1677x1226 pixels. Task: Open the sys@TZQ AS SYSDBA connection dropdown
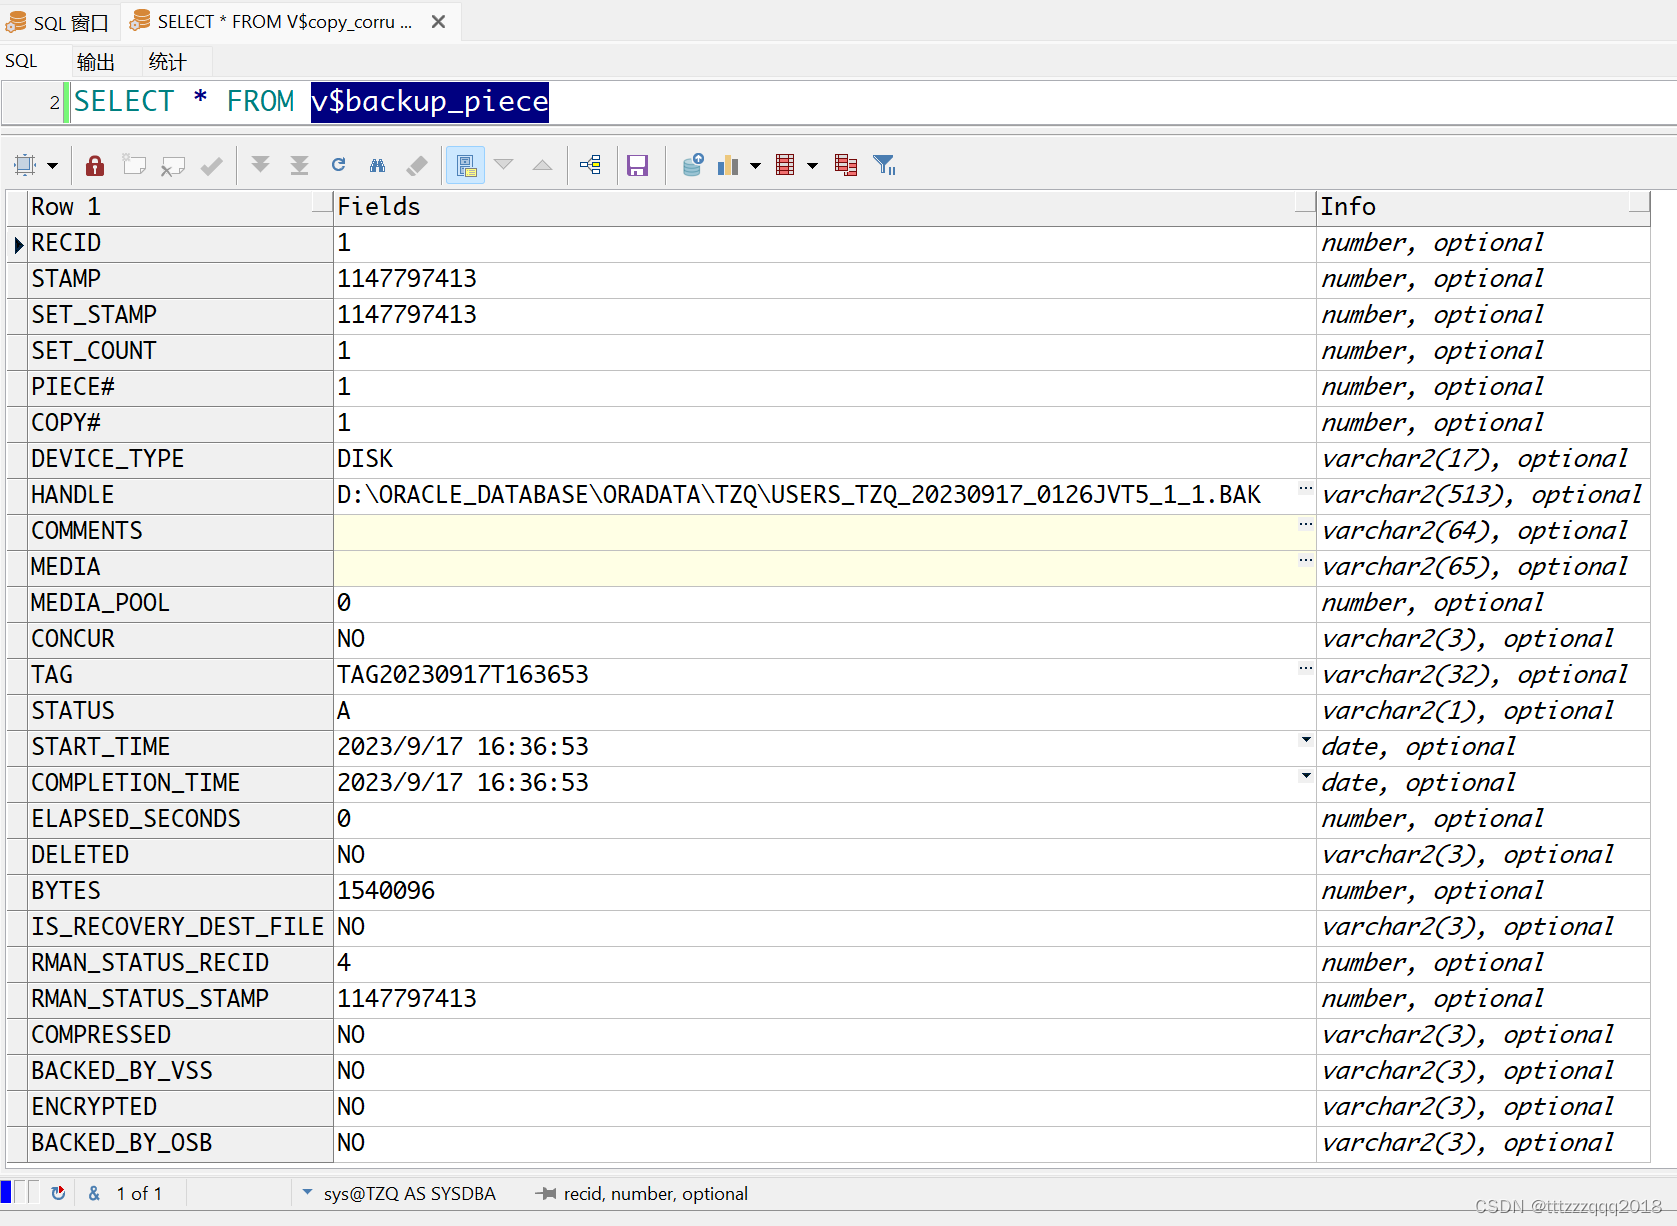click(x=308, y=1193)
